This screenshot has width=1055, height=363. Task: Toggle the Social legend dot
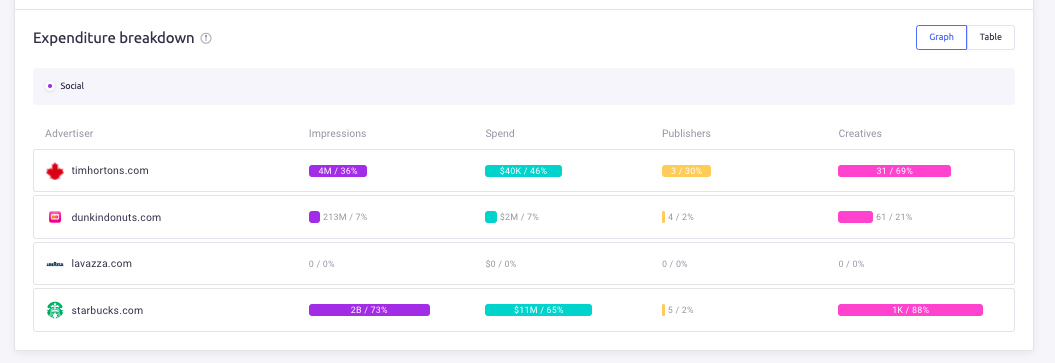click(x=50, y=86)
